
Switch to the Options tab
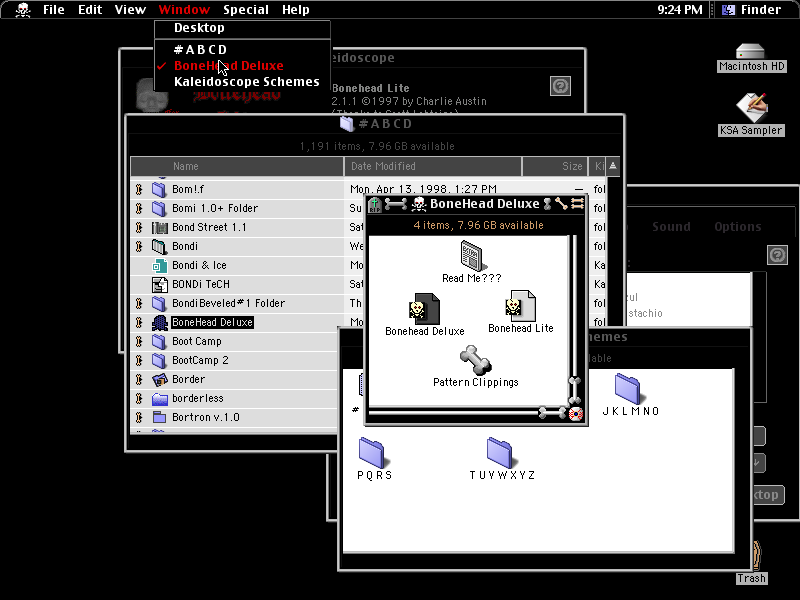pos(738,227)
